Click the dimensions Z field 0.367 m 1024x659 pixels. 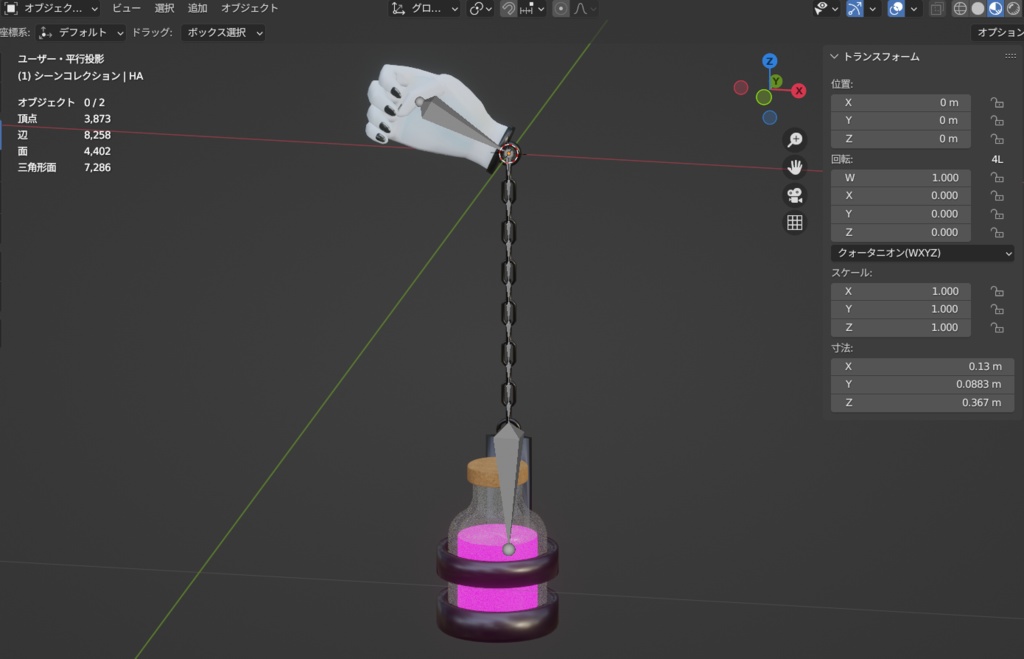tap(922, 402)
